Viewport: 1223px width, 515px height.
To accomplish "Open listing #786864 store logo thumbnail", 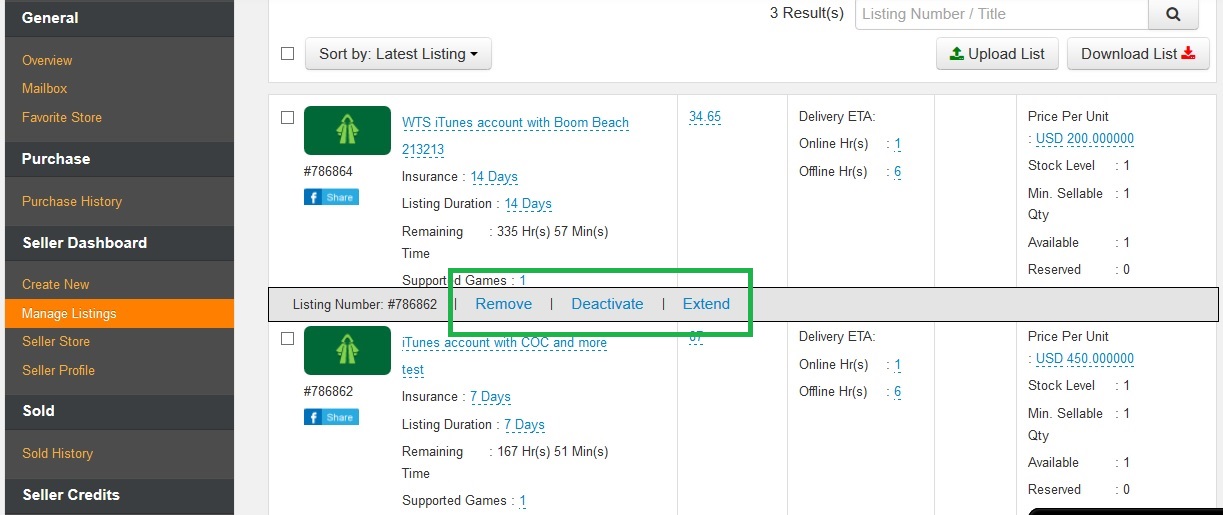I will 347,130.
